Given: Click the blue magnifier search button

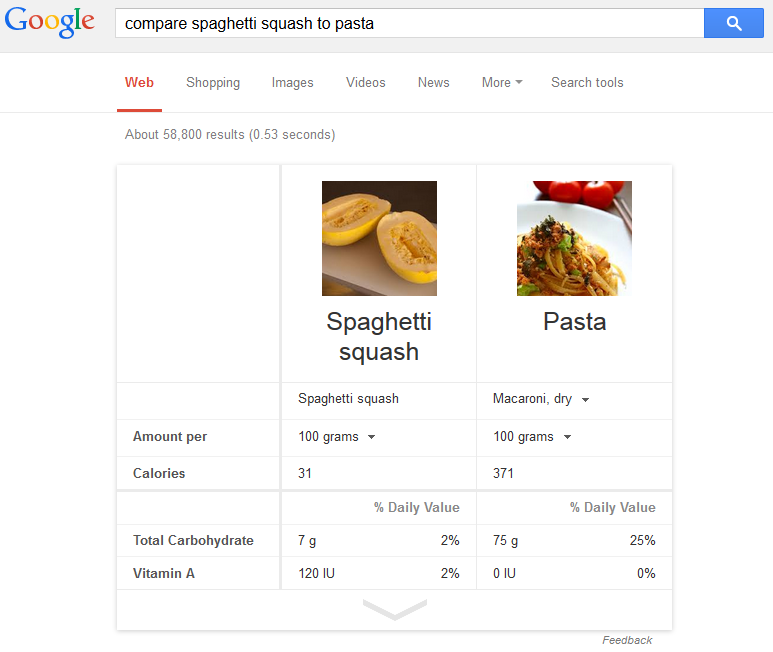Looking at the screenshot, I should pyautogui.click(x=733, y=23).
